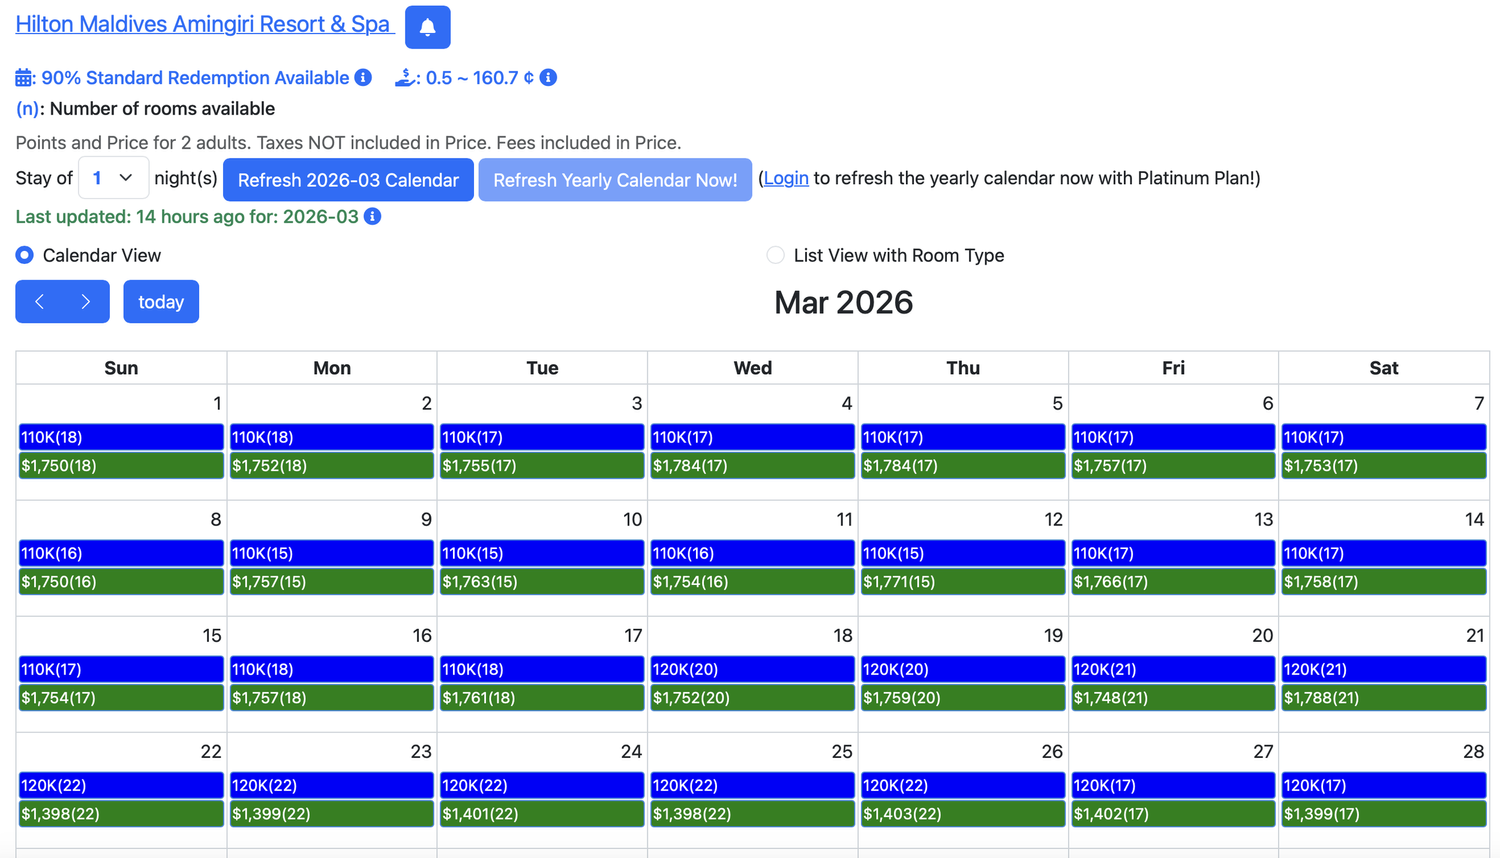
Task: Click the calendar icon before 90% Standard Redemption
Action: [25, 78]
